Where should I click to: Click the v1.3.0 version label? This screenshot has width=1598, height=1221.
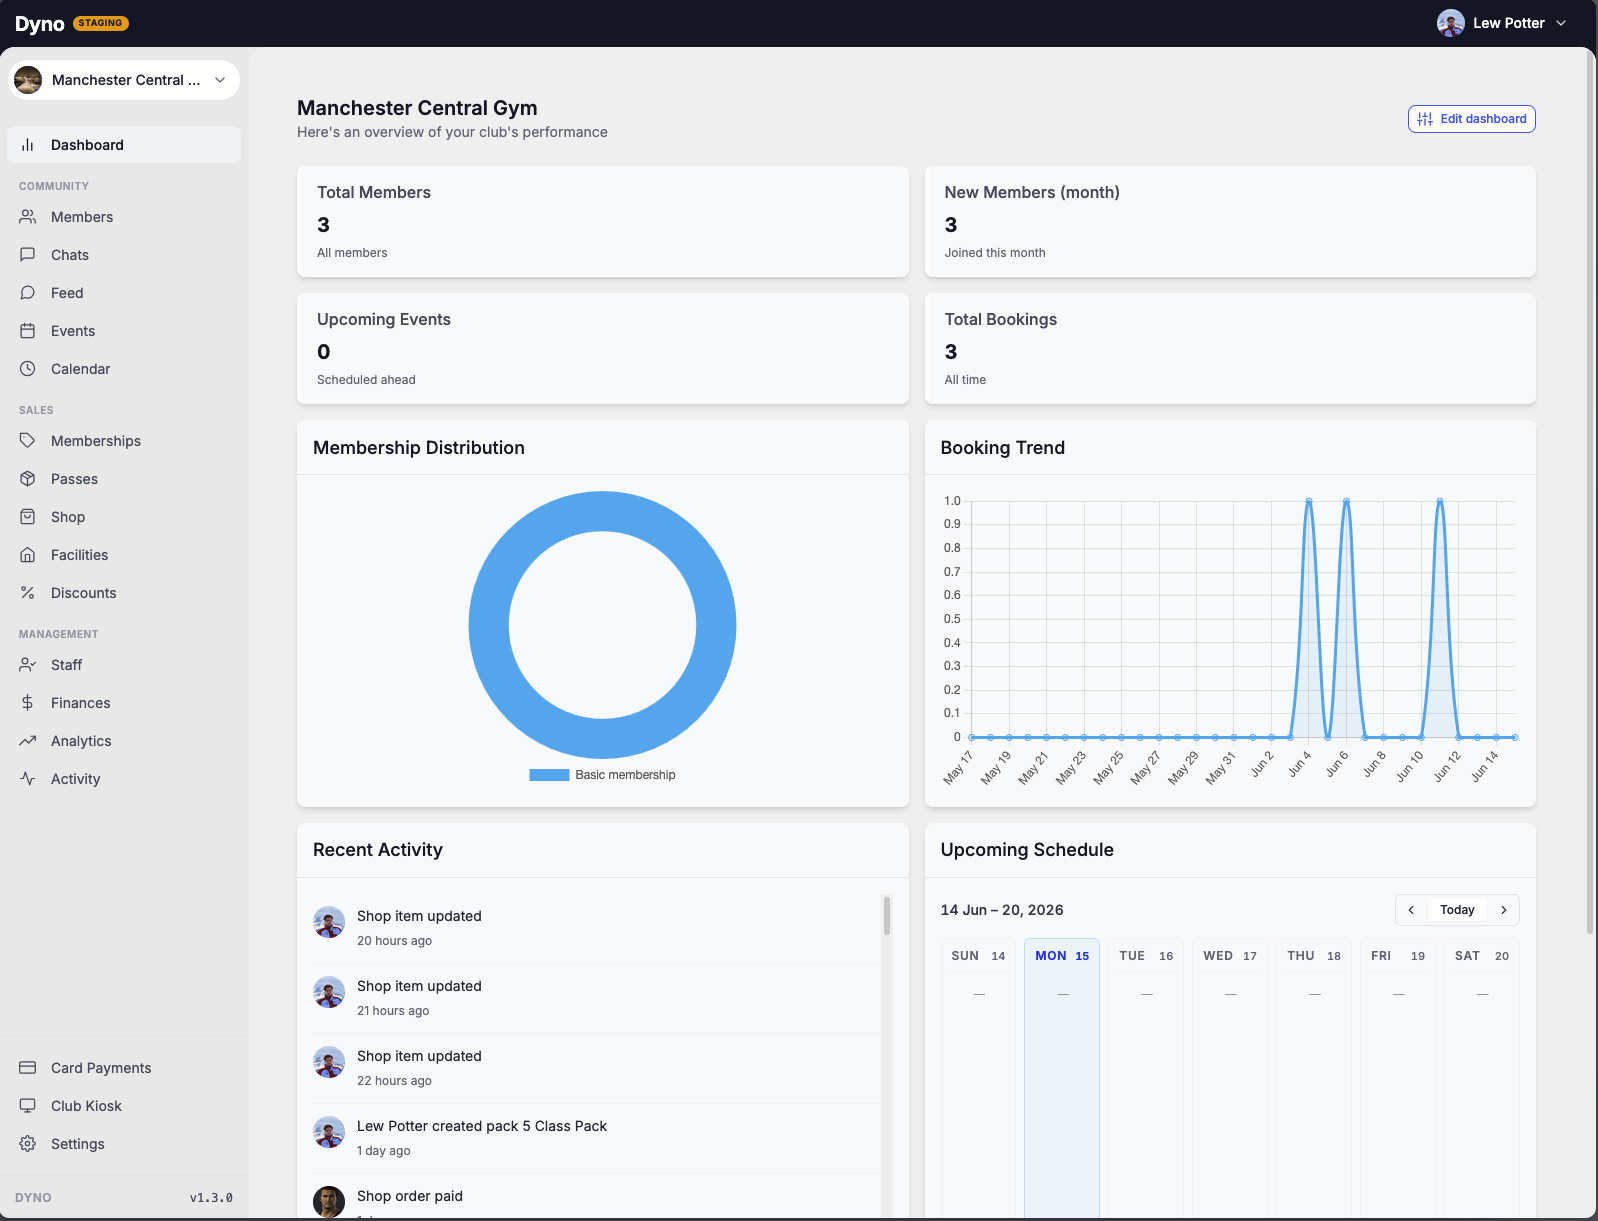(211, 1197)
